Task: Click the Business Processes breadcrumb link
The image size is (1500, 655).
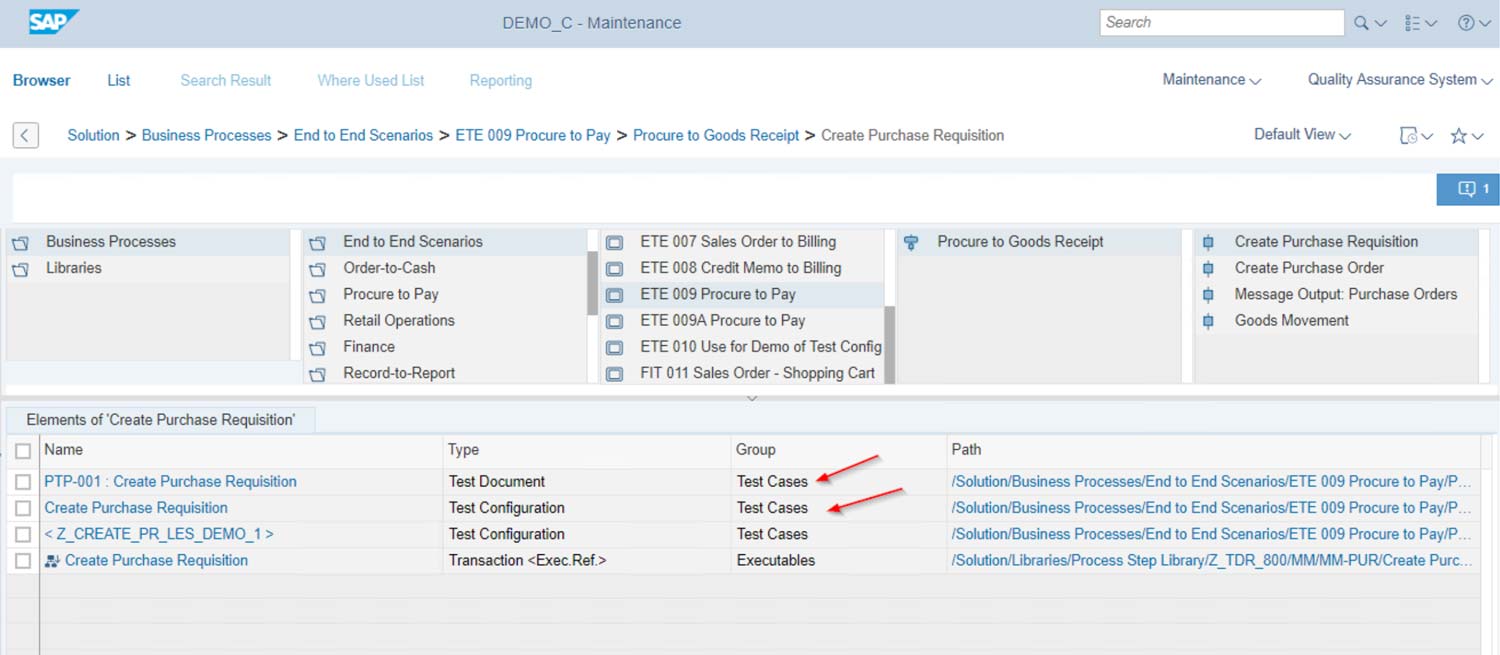Action: pos(206,135)
